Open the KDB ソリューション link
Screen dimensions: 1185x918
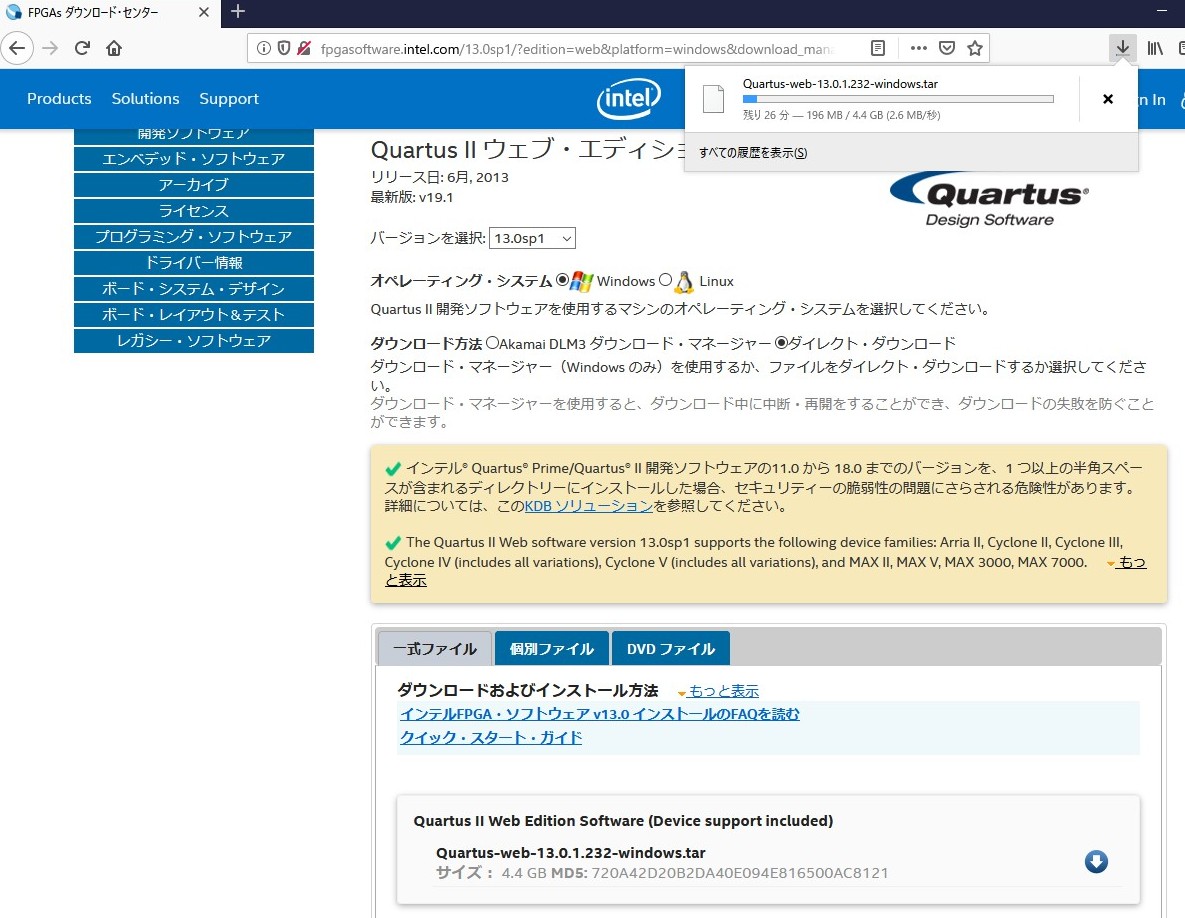tap(588, 506)
